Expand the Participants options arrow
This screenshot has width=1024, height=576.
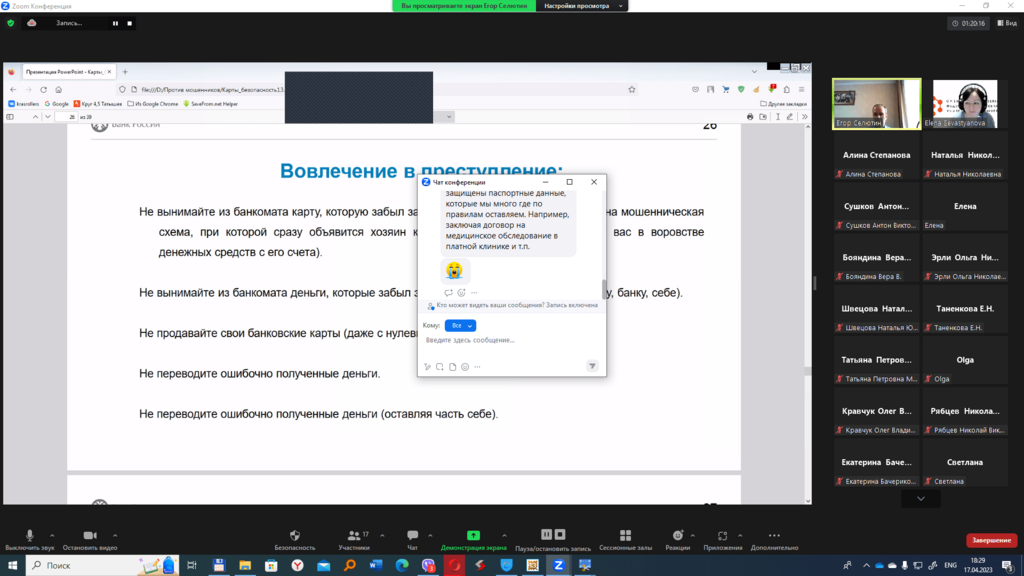[x=382, y=536]
